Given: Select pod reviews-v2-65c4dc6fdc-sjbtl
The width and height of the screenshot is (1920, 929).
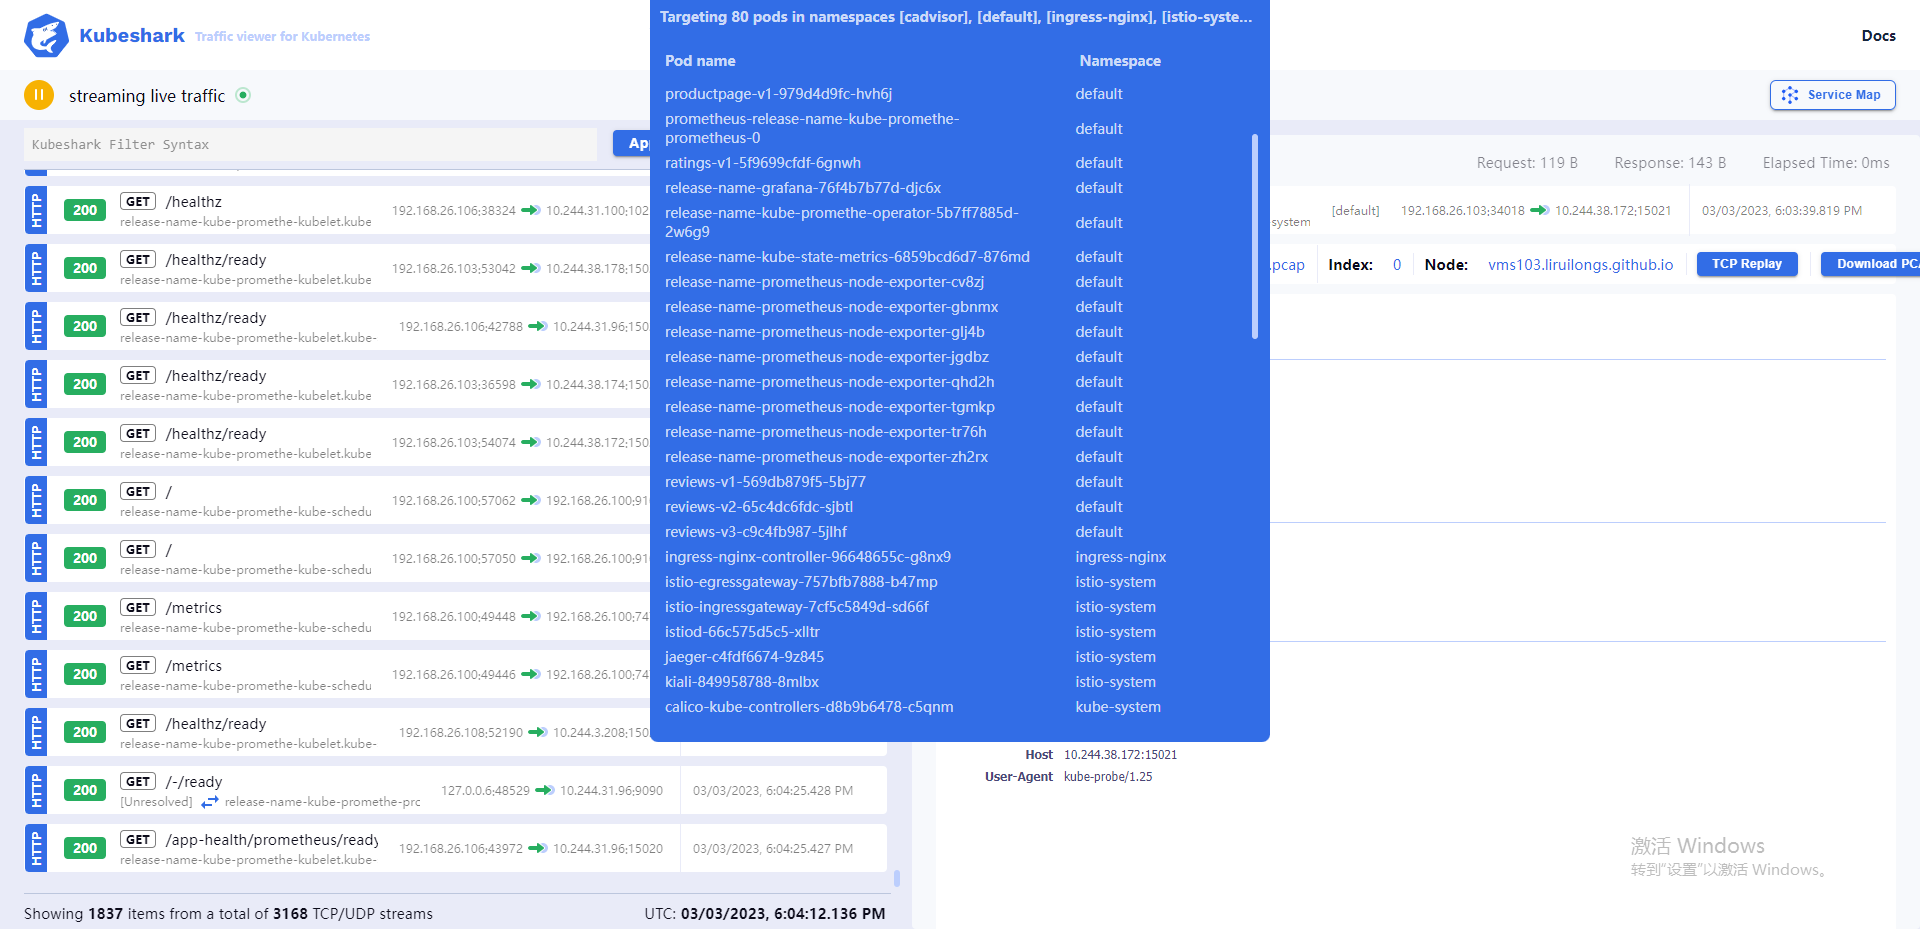Looking at the screenshot, I should tap(759, 507).
